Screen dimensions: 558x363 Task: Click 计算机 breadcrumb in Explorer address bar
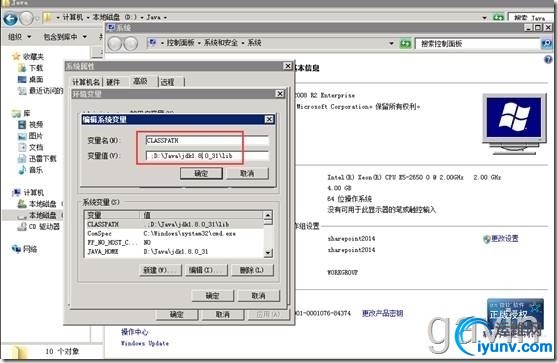tap(73, 17)
